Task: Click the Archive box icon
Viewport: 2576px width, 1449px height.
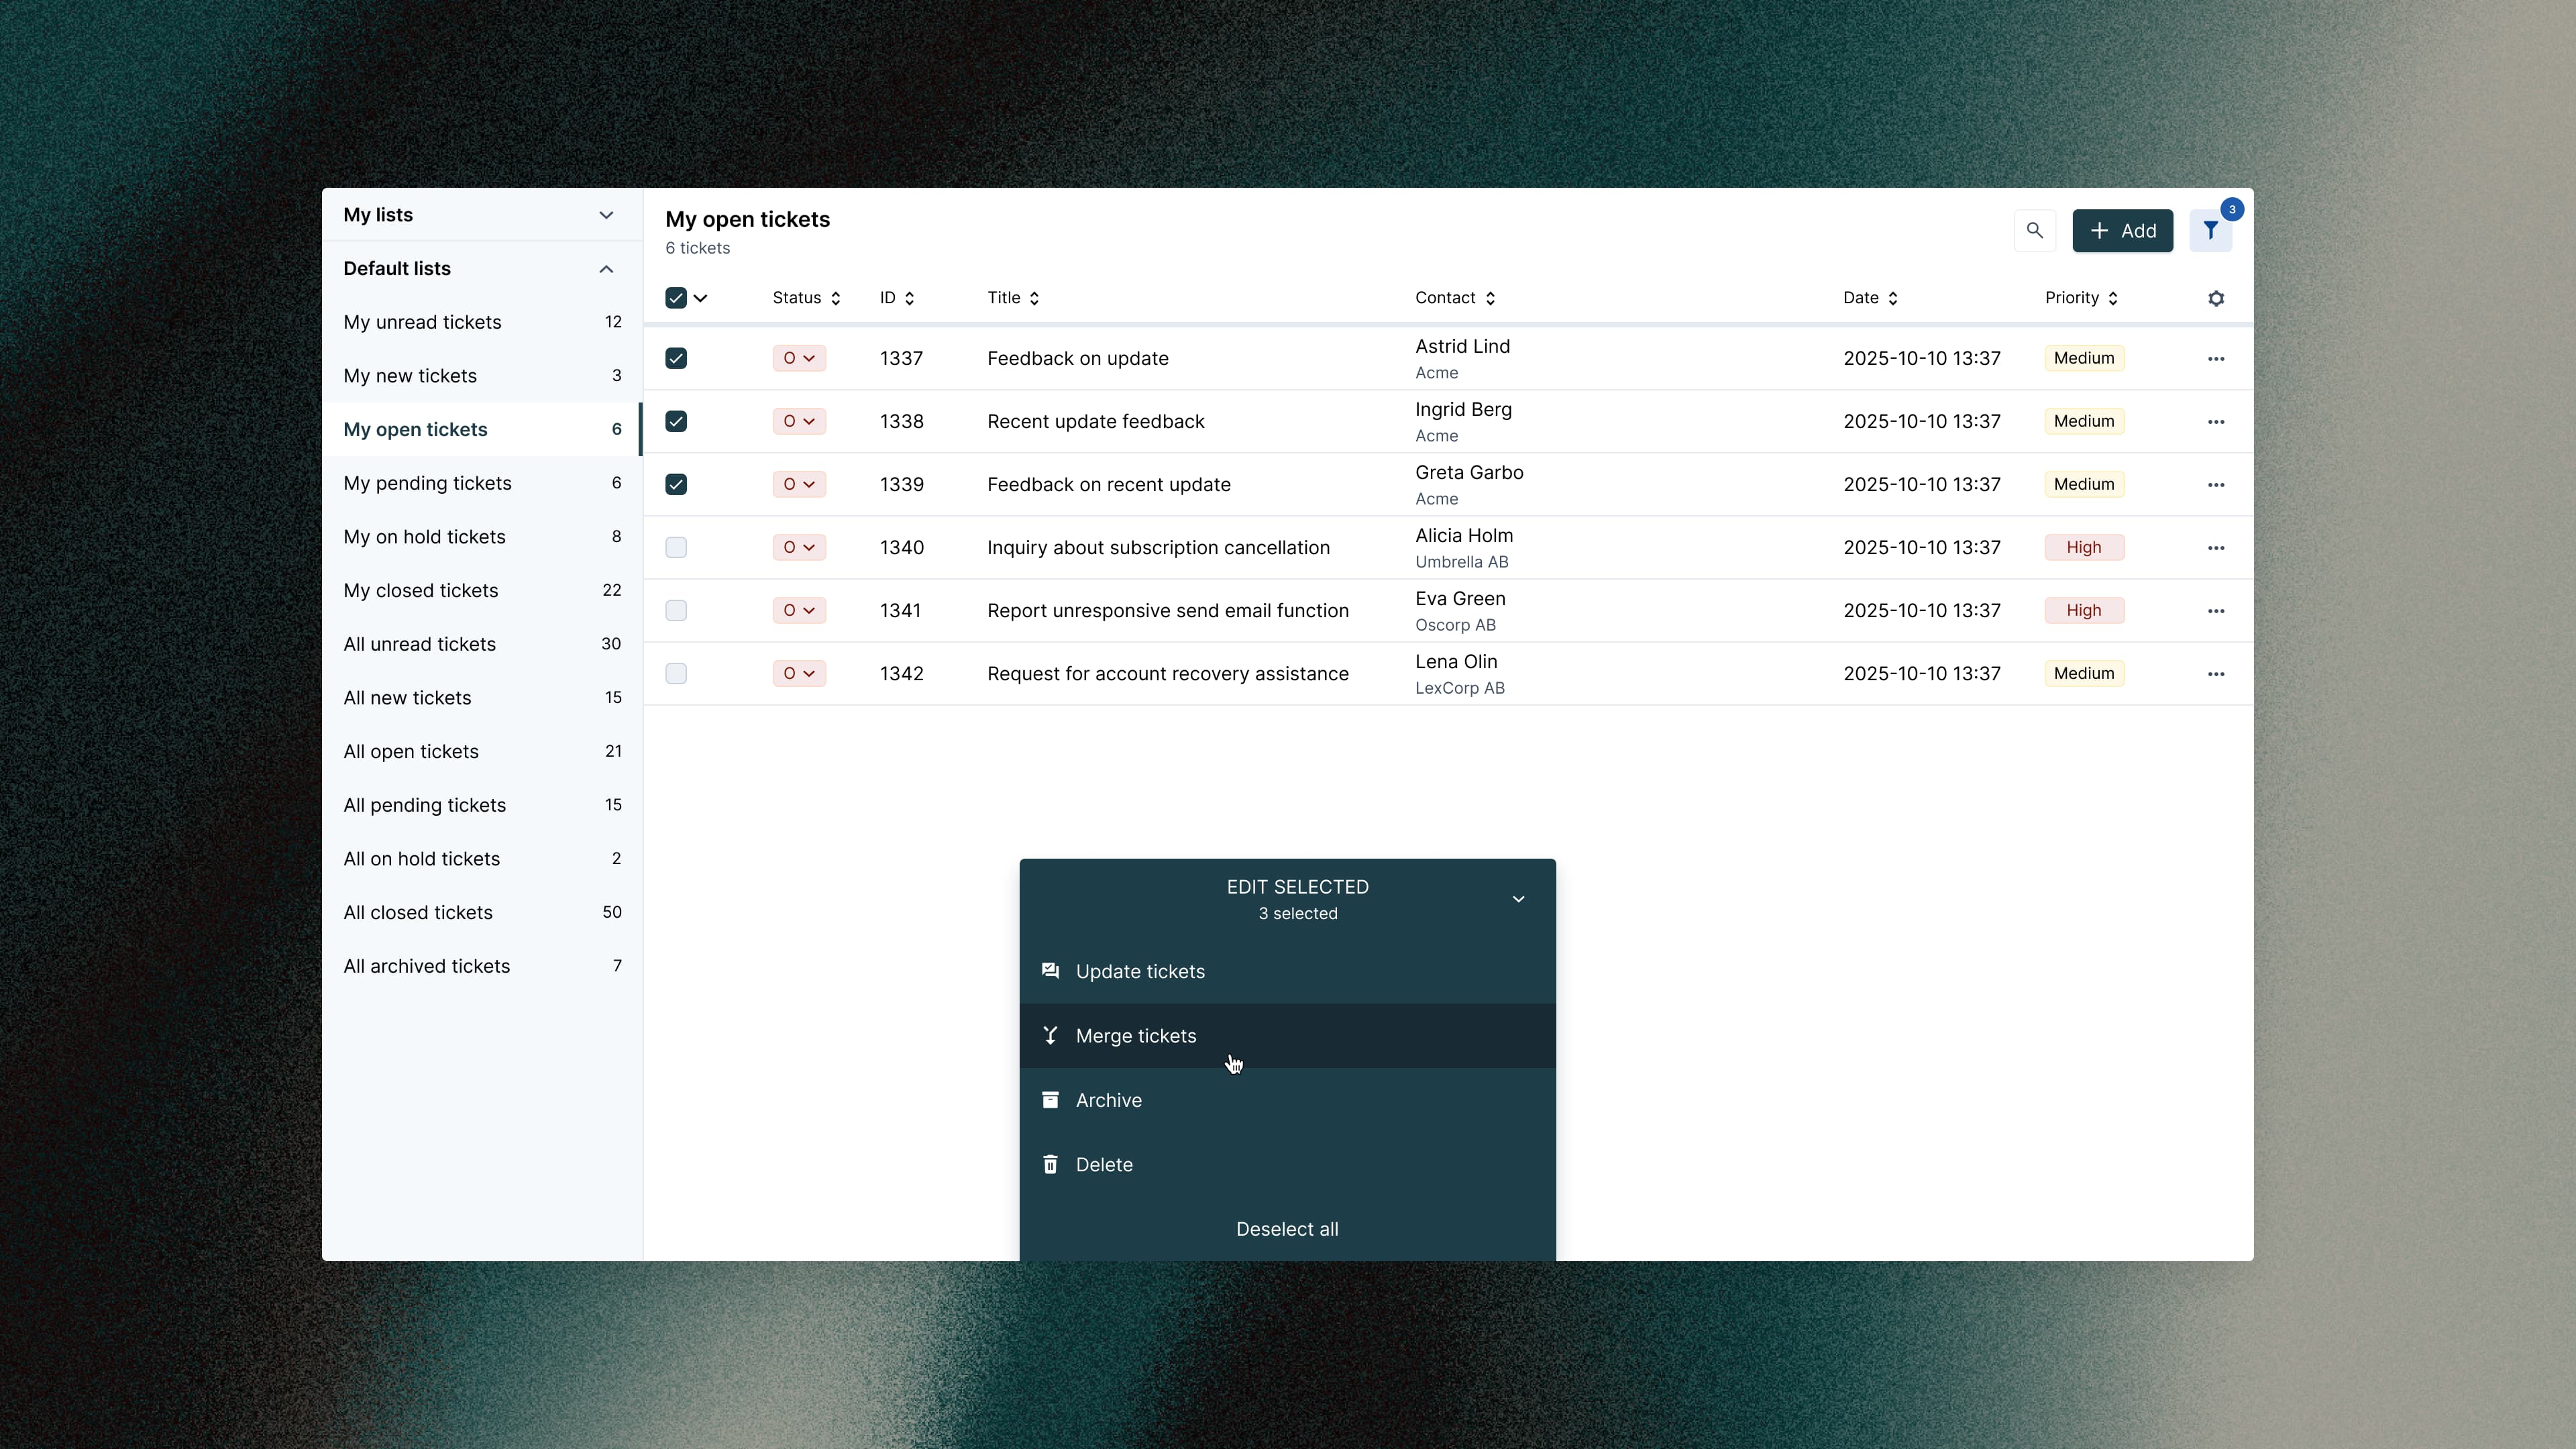Action: pyautogui.click(x=1050, y=1100)
